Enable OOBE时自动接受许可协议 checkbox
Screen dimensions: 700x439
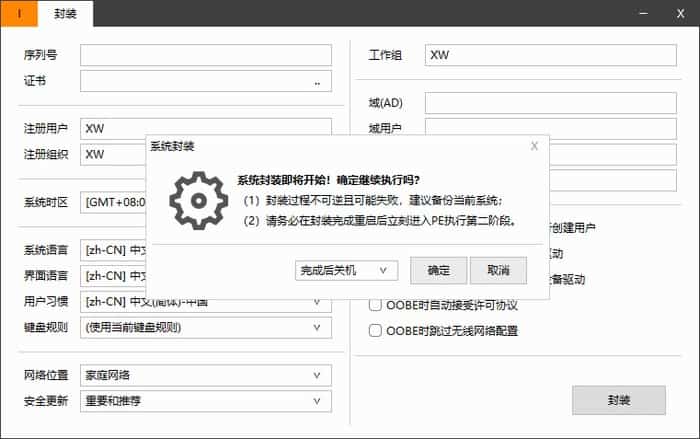[x=376, y=305]
